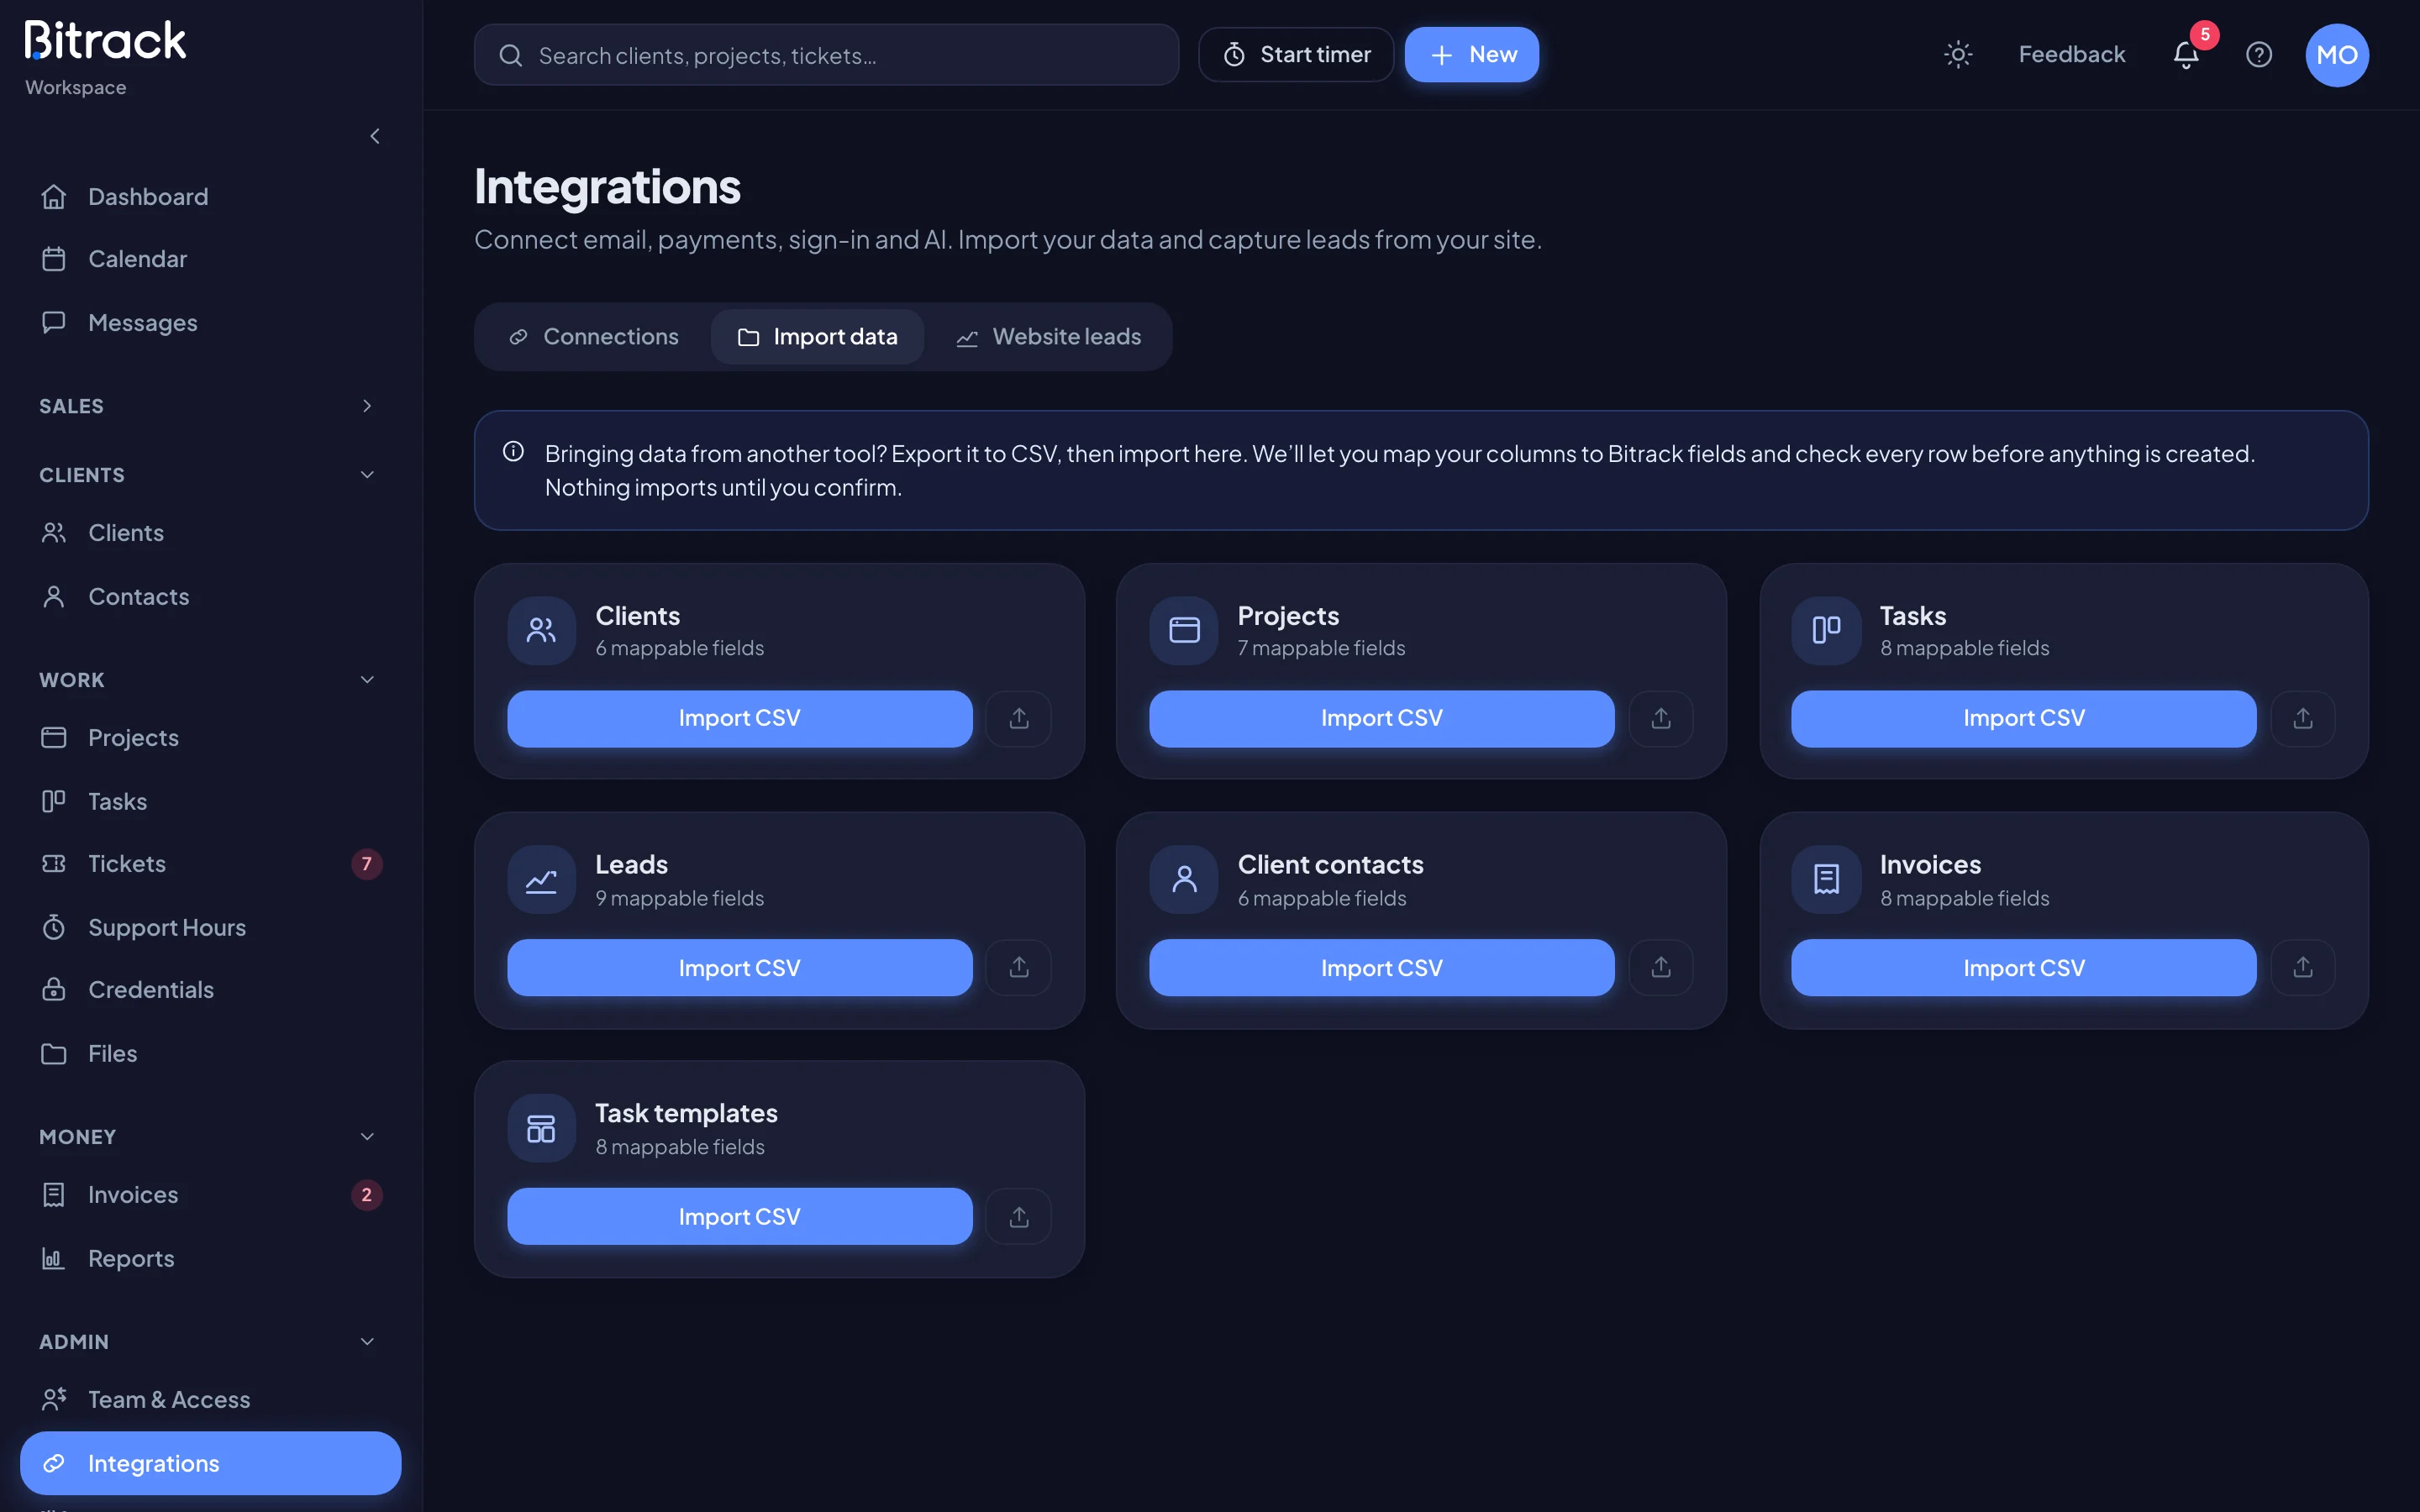Click Import CSV on the Projects card
The height and width of the screenshot is (1512, 2420).
coord(1381,718)
